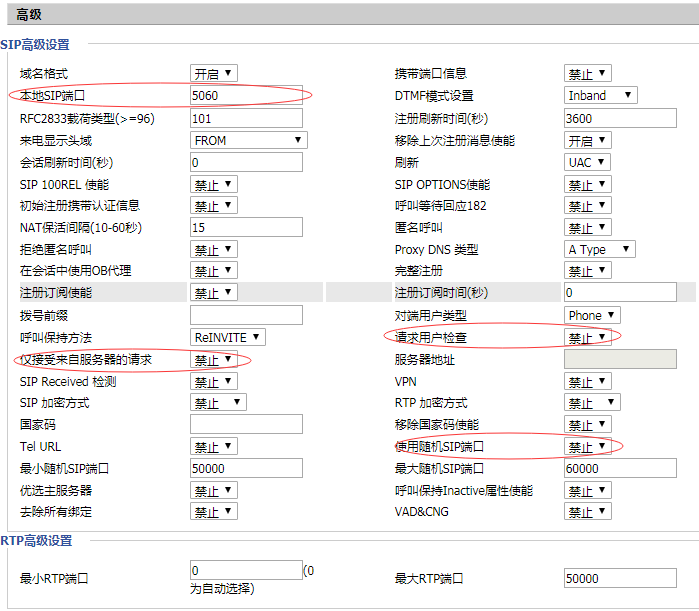Open the DTMF模式设置 Inband dropdown
The image size is (699, 611).
(x=600, y=96)
